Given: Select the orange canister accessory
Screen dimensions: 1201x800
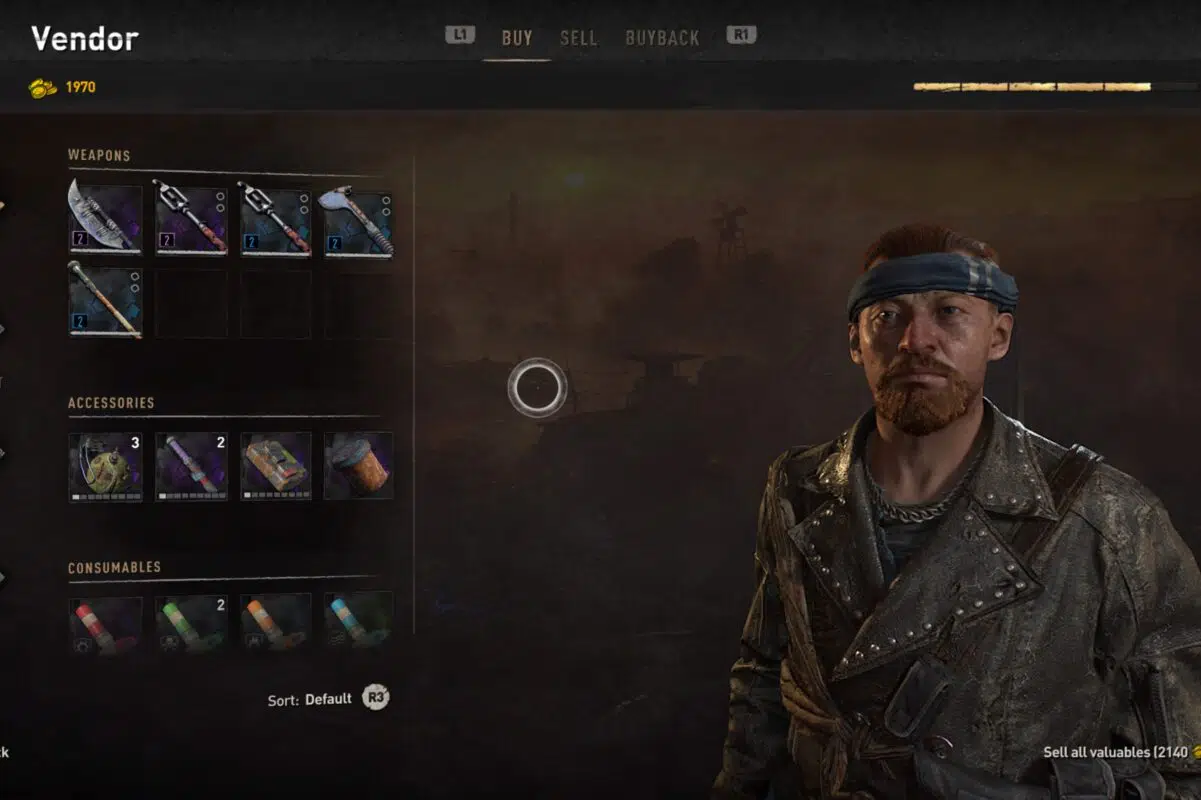Looking at the screenshot, I should click(x=357, y=466).
